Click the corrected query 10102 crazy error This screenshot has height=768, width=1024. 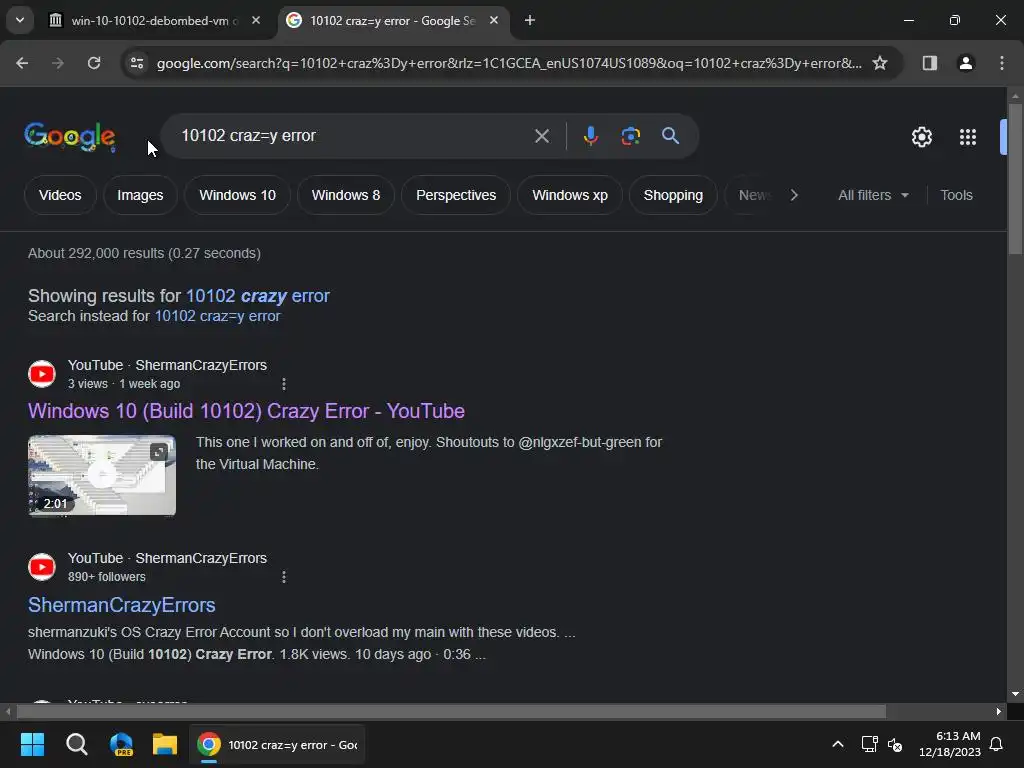[258, 296]
